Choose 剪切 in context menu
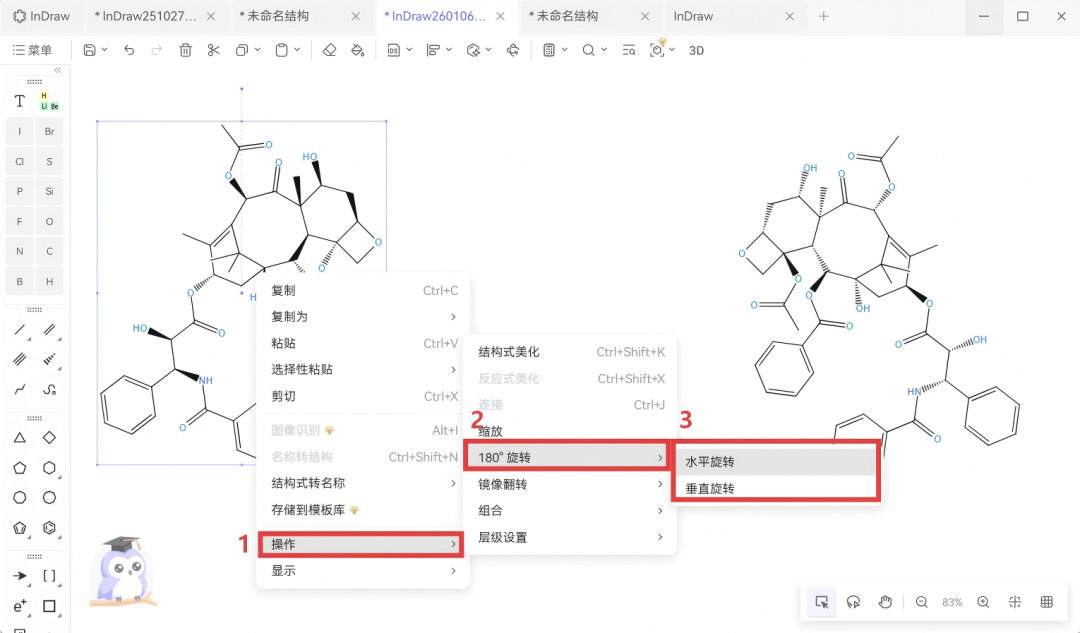The width and height of the screenshot is (1080, 633). coord(363,396)
